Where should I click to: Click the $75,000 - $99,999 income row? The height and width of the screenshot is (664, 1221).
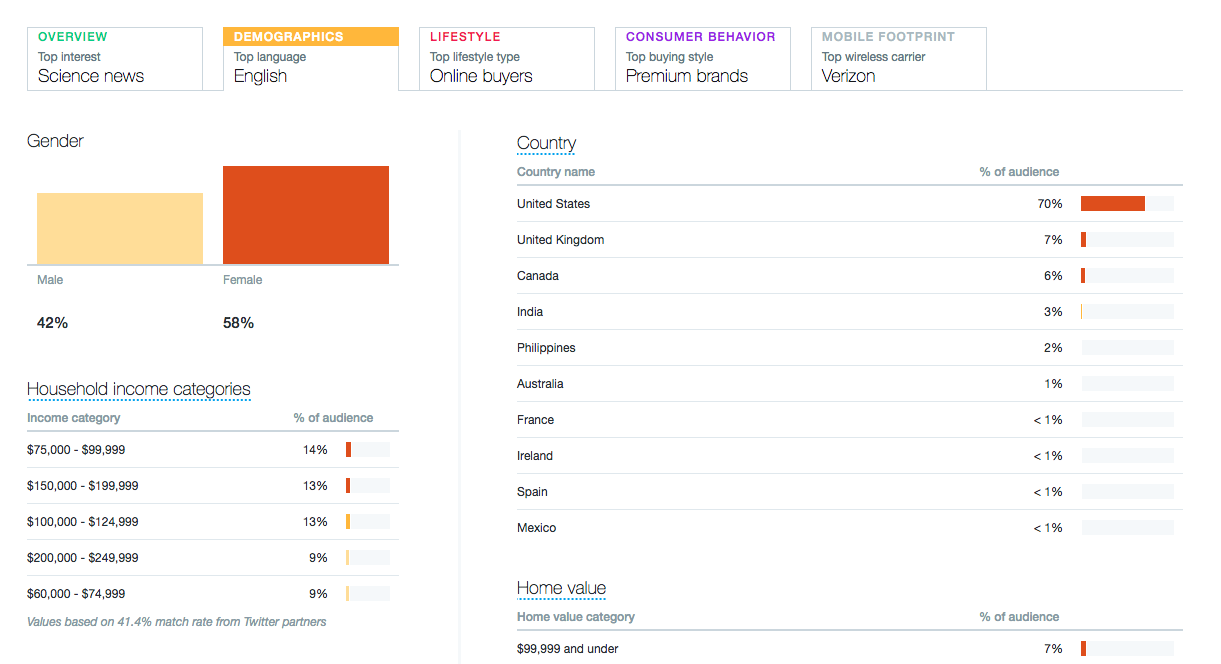[212, 450]
